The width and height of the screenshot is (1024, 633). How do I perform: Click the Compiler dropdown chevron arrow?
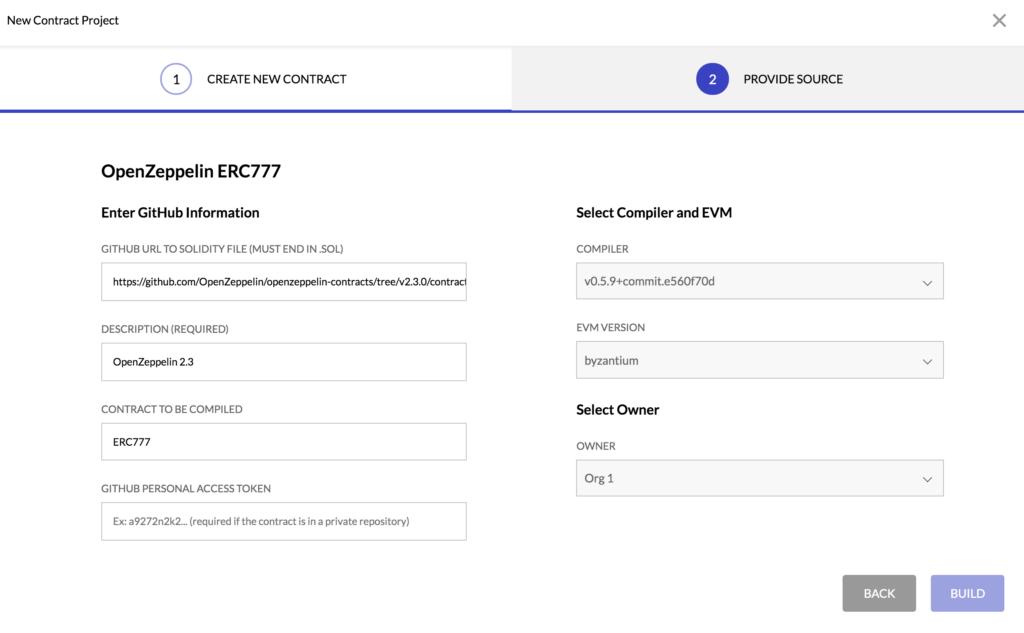[927, 283]
